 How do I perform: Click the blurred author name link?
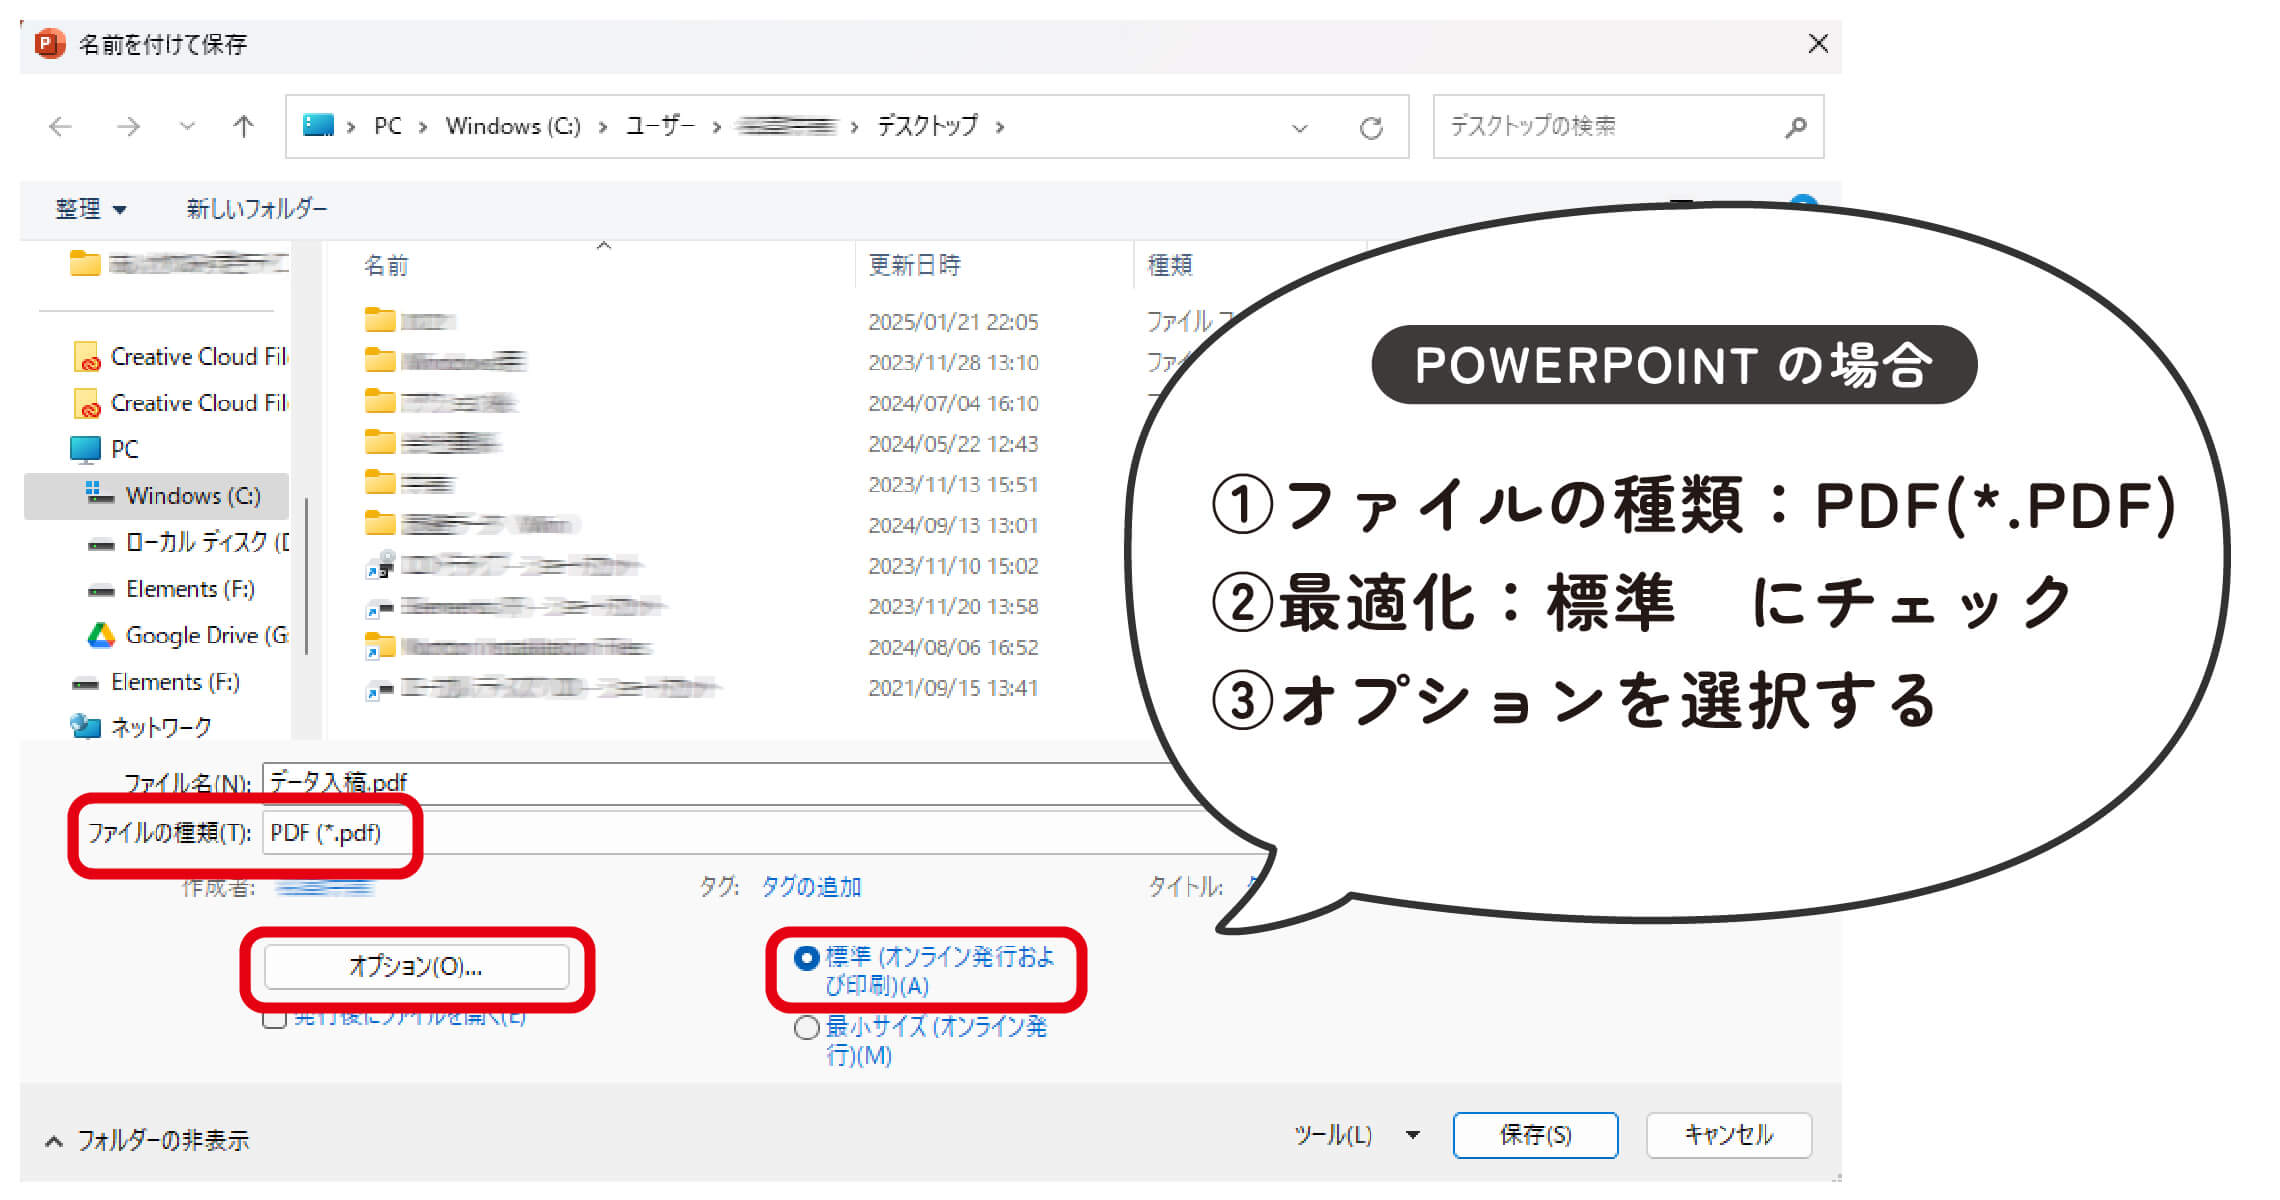pos(323,887)
